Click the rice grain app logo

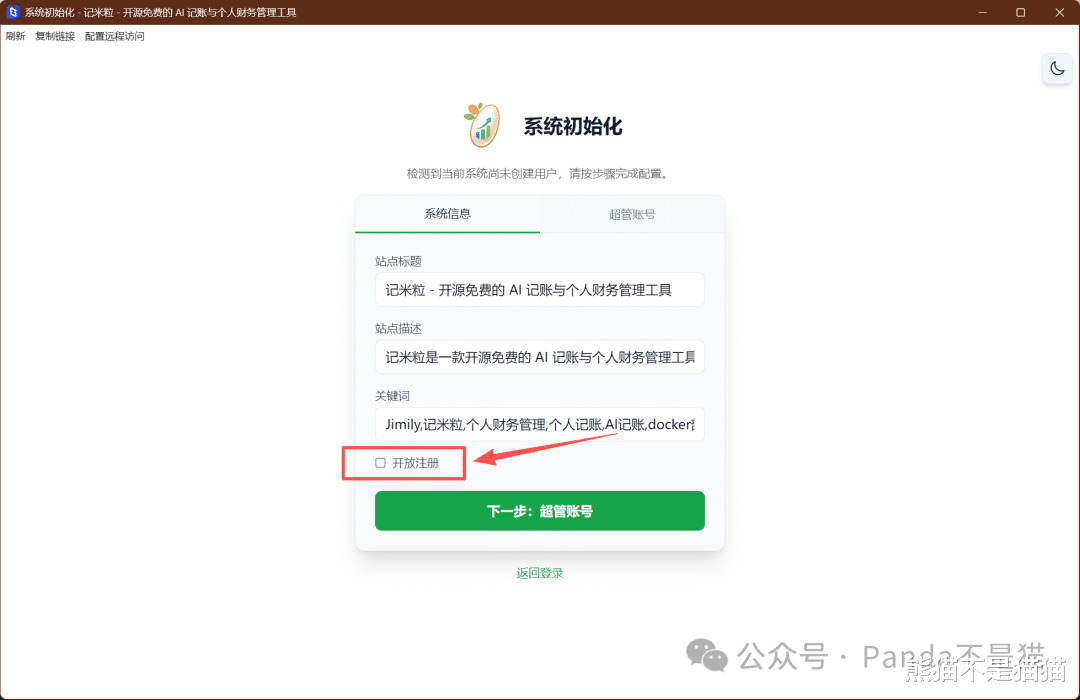482,125
